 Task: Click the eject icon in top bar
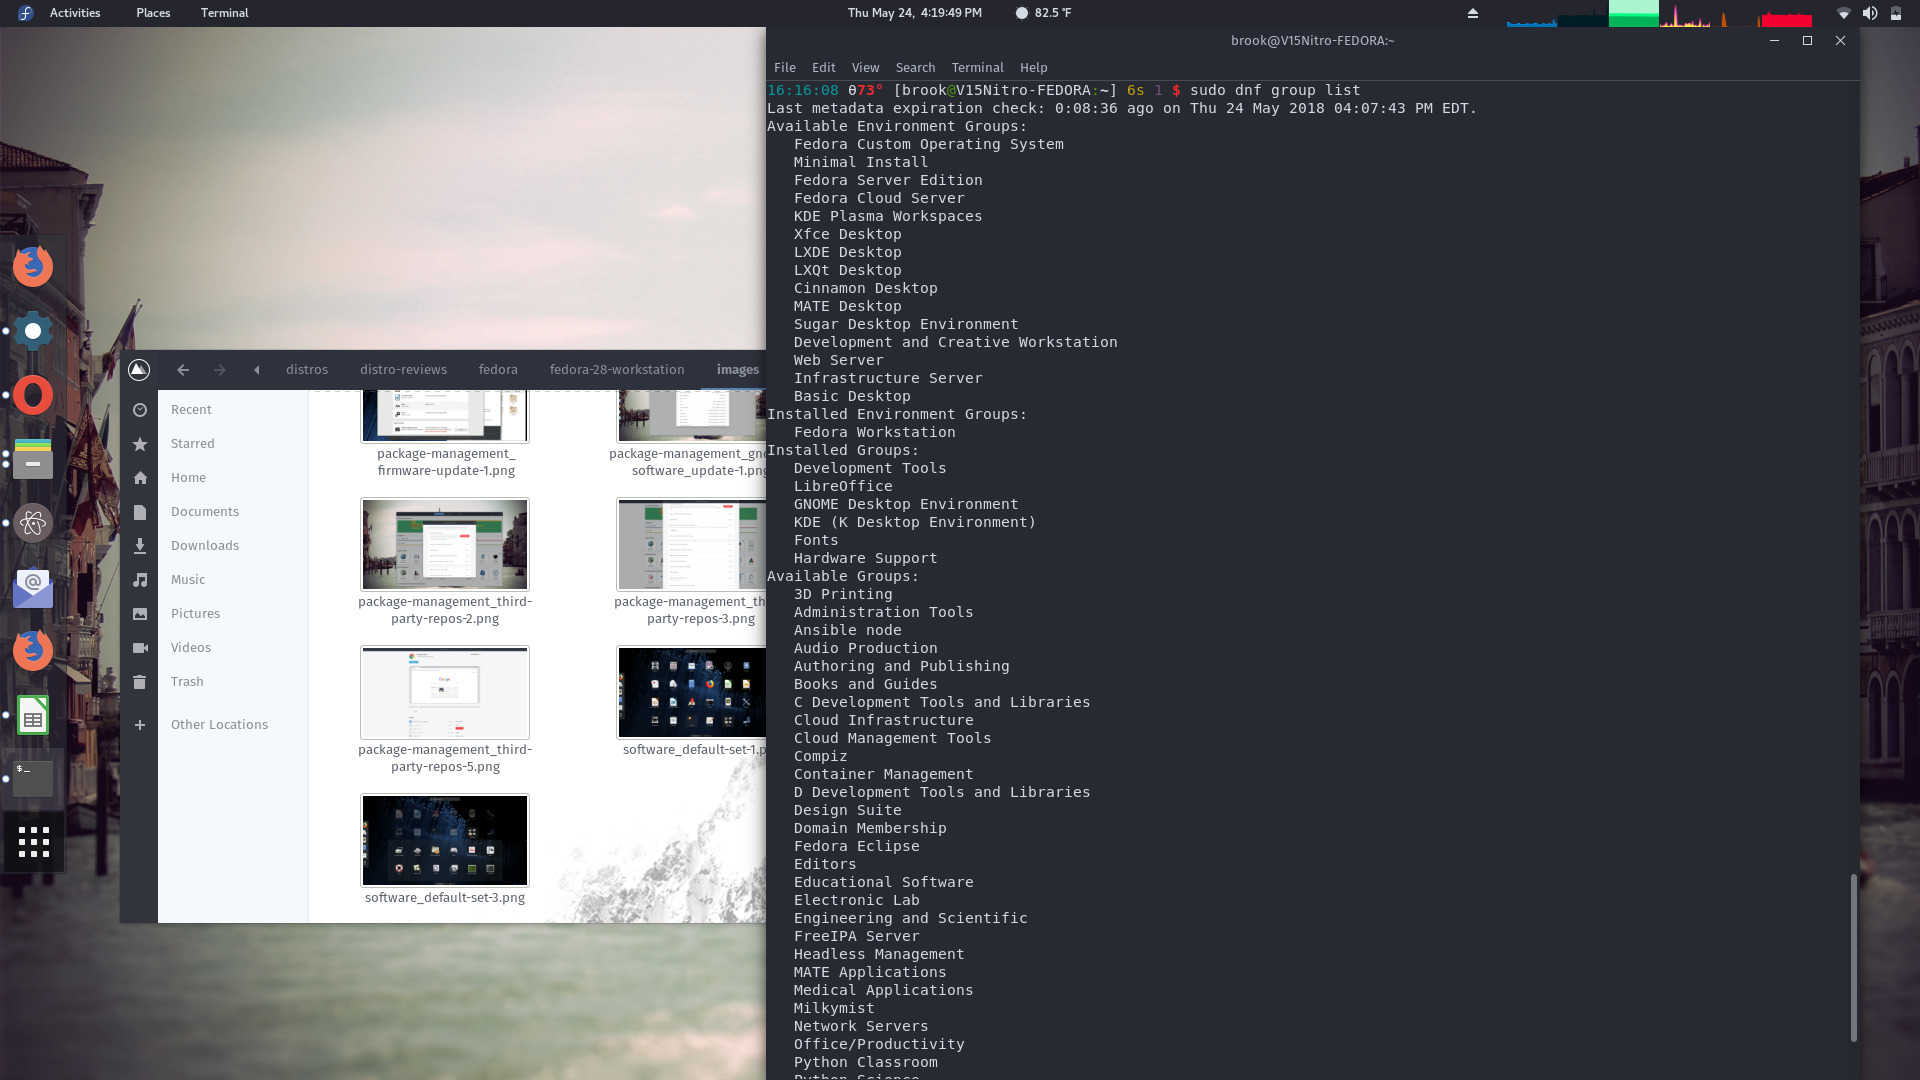(x=1473, y=13)
